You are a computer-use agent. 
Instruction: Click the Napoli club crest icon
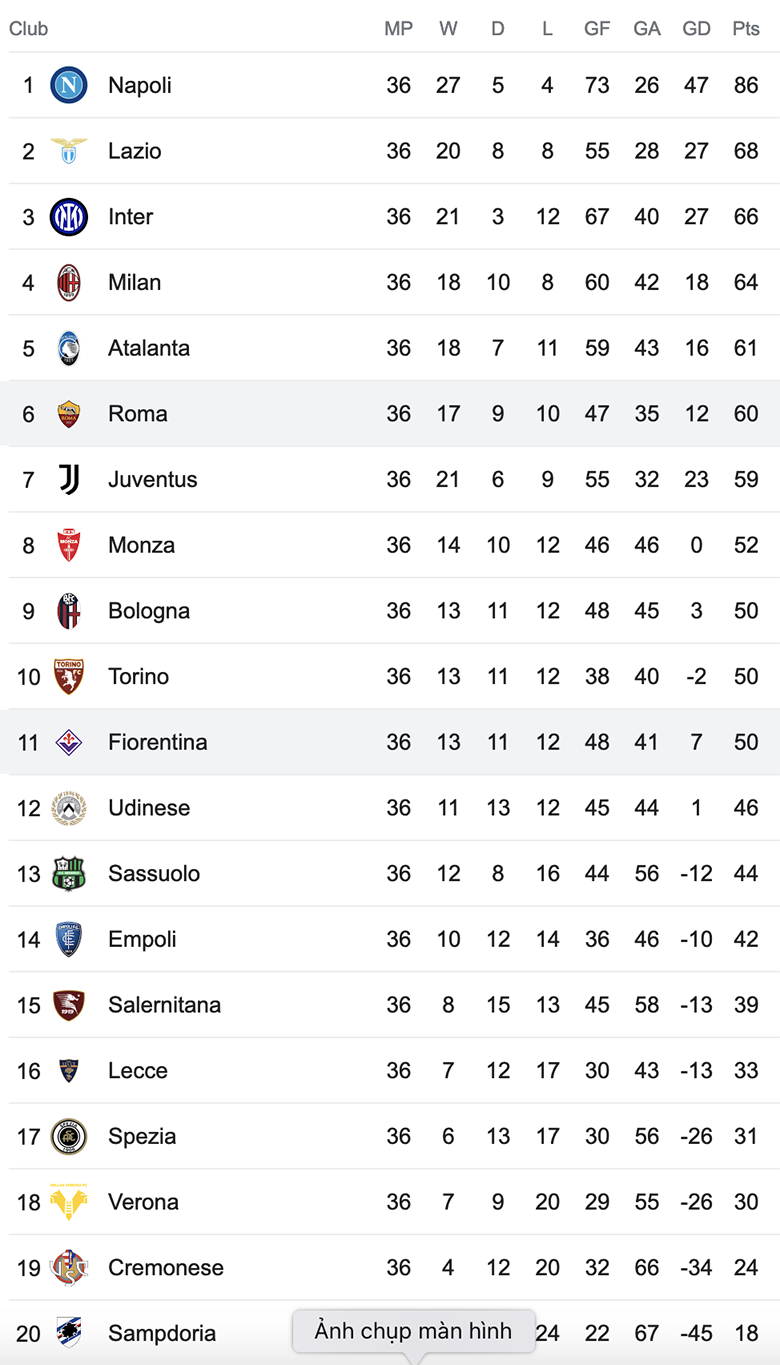click(69, 86)
